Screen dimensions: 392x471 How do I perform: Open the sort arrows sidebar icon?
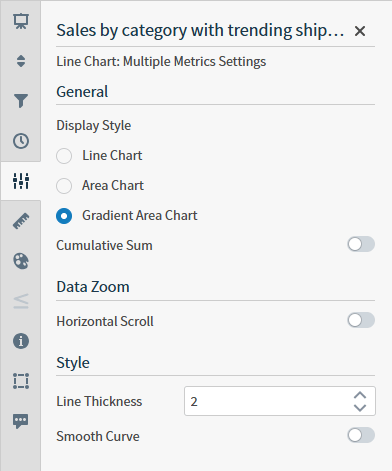tap(21, 61)
